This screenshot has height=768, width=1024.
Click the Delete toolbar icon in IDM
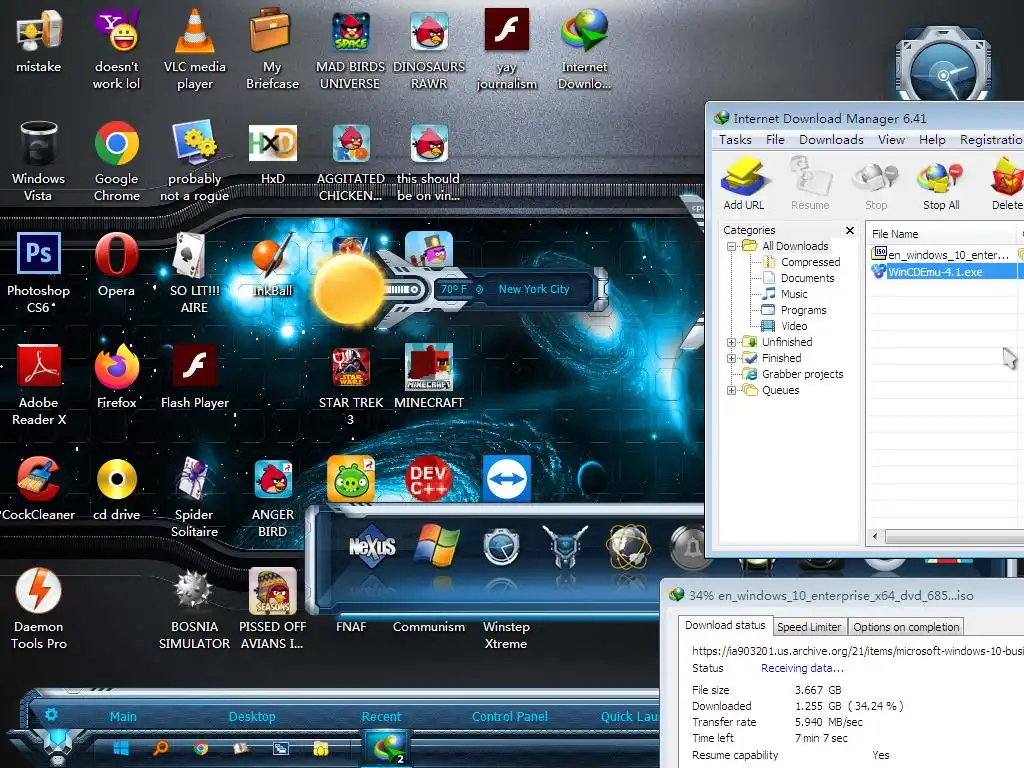(x=1007, y=185)
